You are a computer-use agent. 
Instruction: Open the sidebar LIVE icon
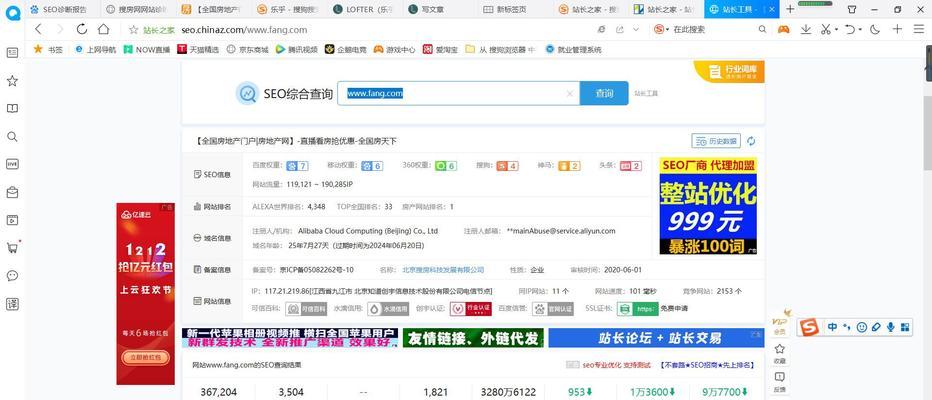coord(12,164)
